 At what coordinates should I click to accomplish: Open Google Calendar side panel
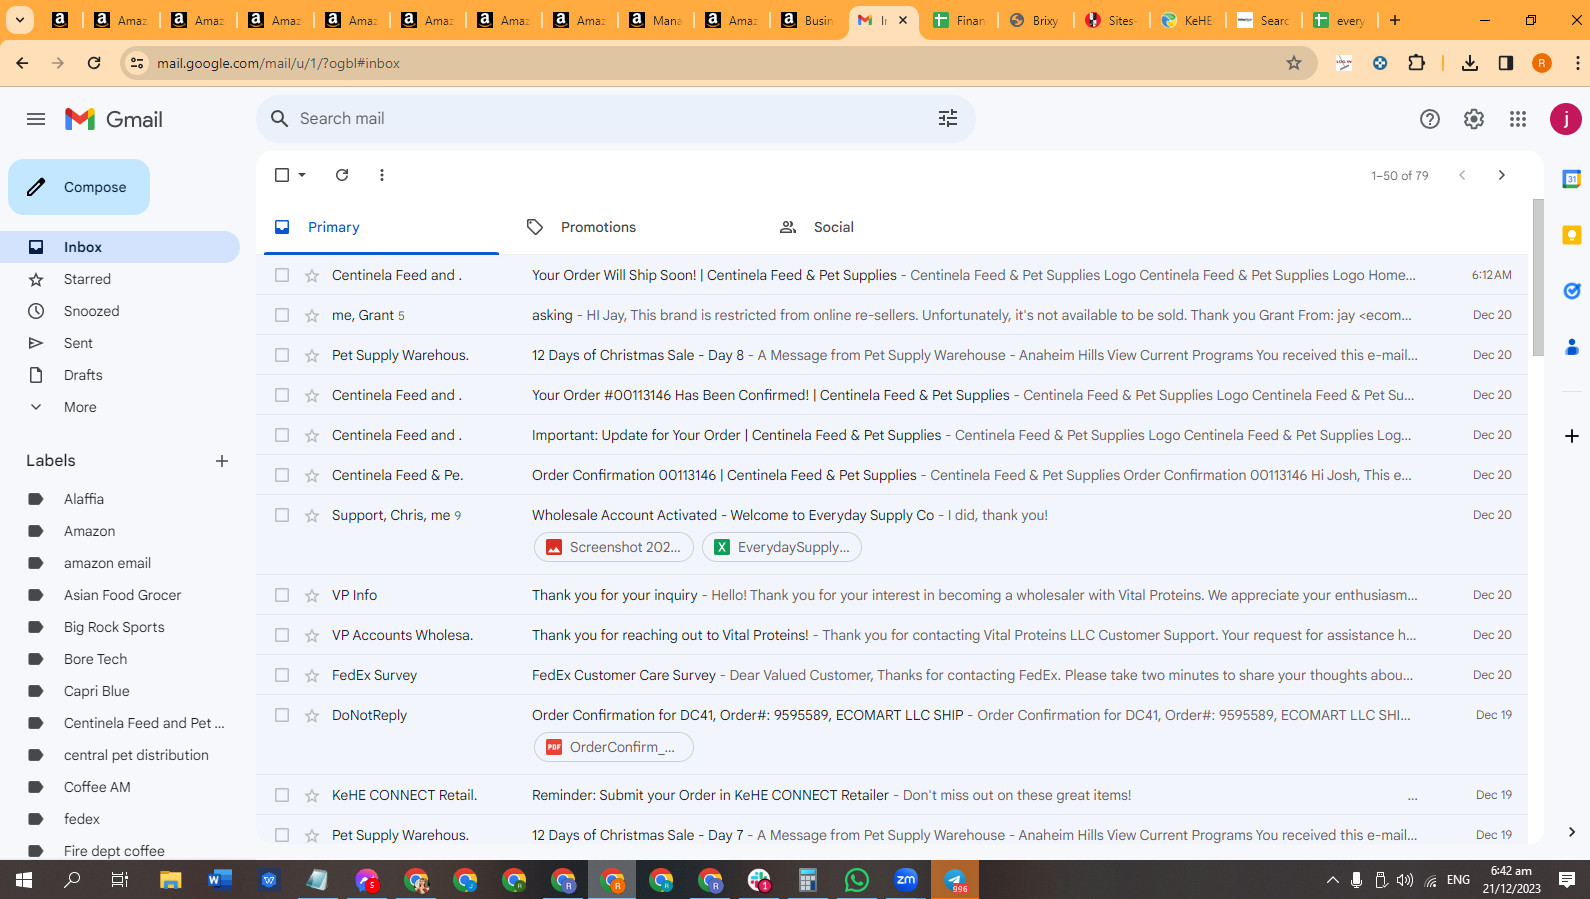(1572, 179)
